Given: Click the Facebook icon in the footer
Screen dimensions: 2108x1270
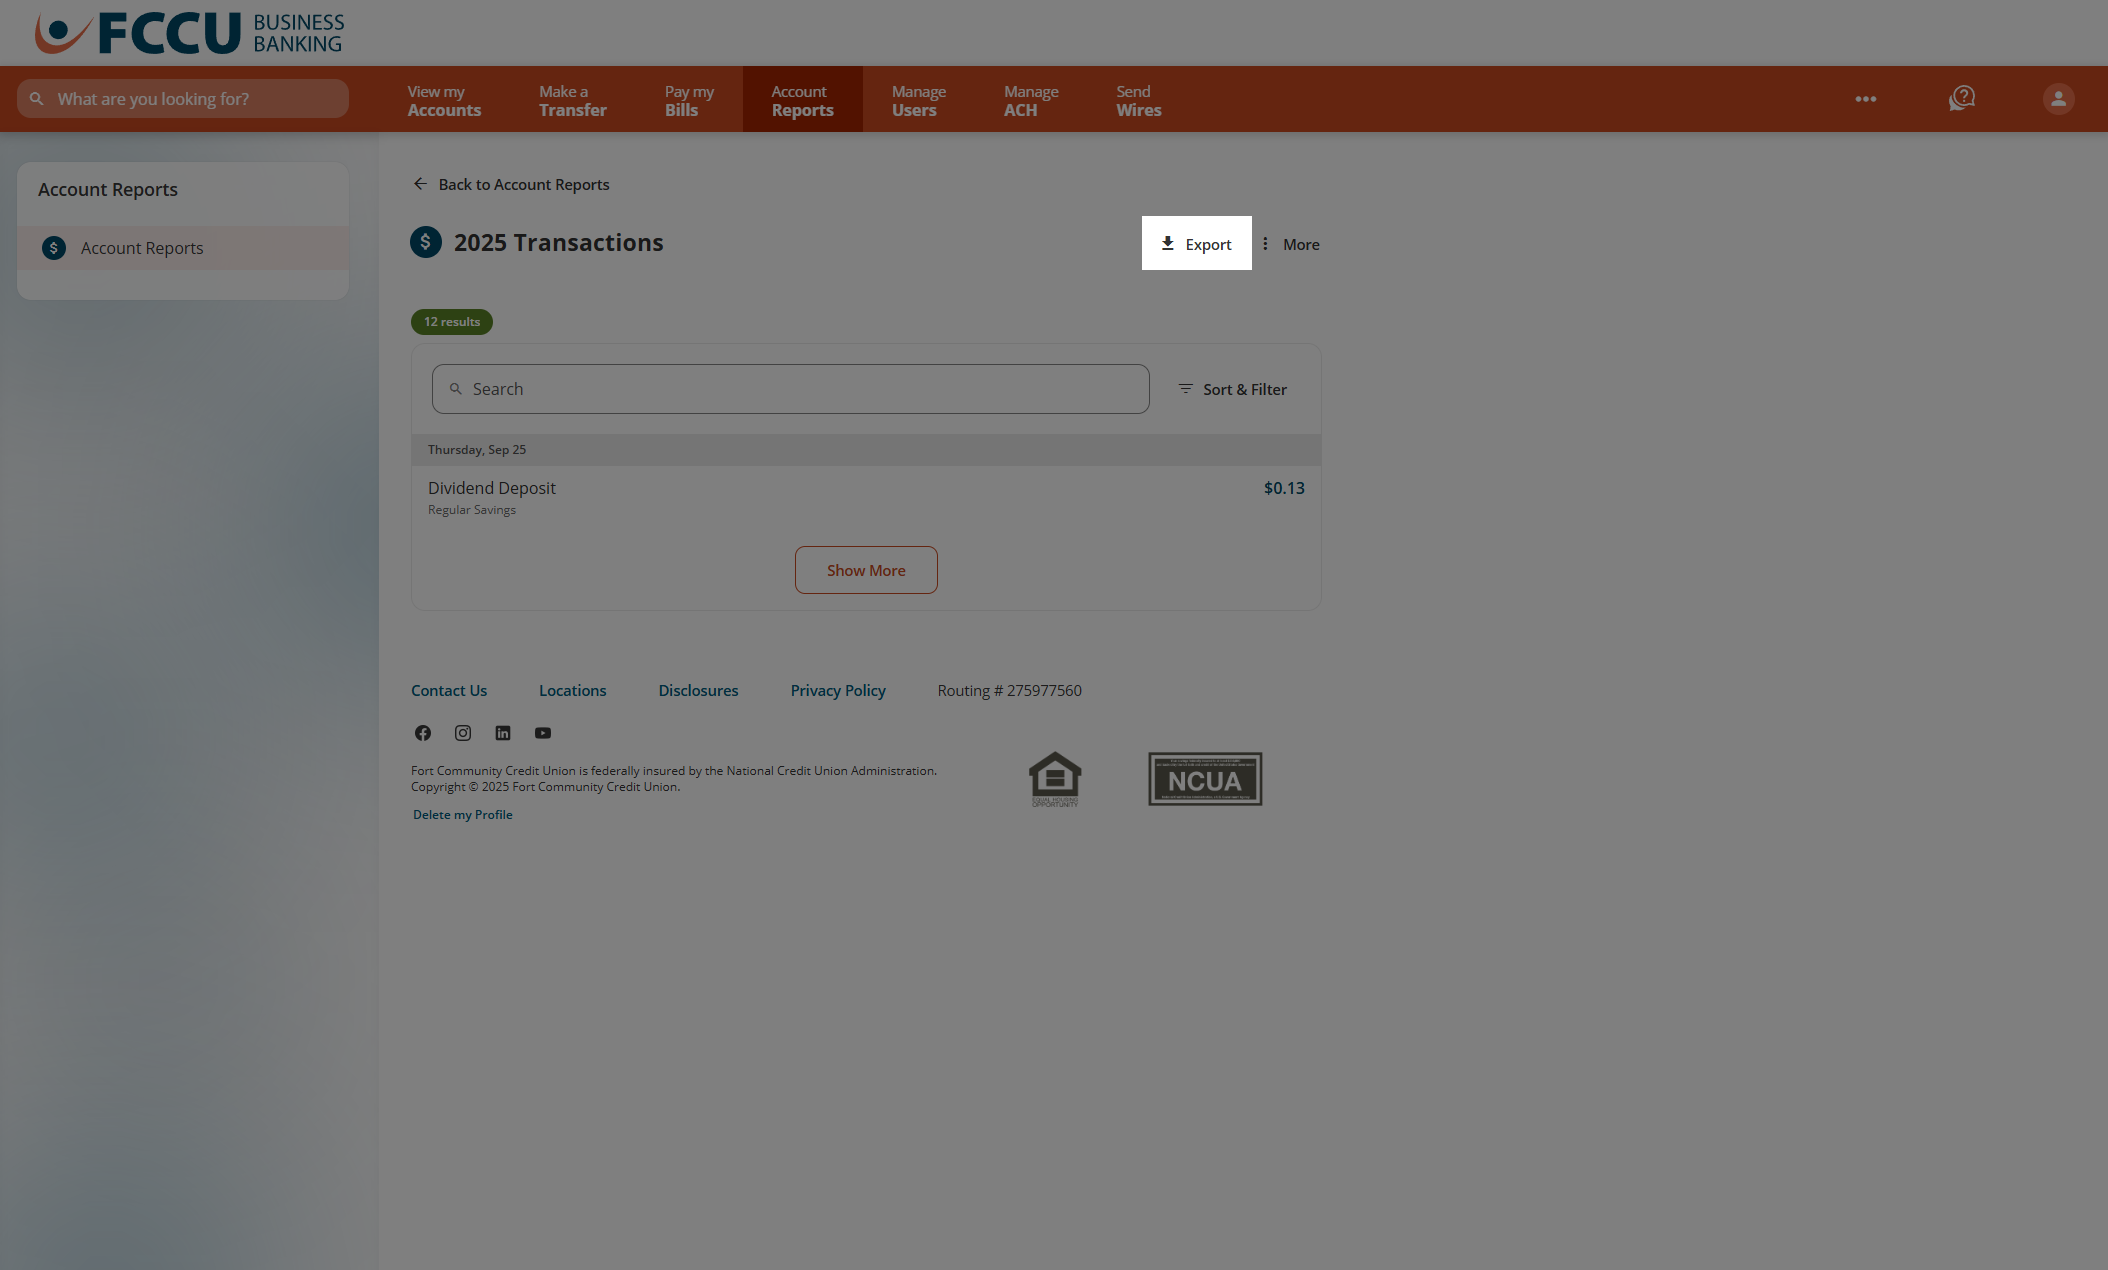Looking at the screenshot, I should pos(422,733).
